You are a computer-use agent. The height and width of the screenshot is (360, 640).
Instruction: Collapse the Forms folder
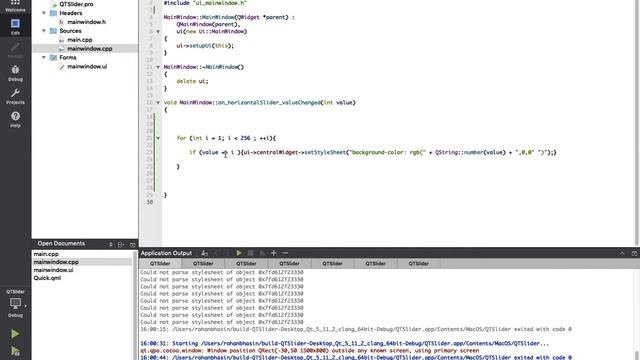click(x=44, y=58)
